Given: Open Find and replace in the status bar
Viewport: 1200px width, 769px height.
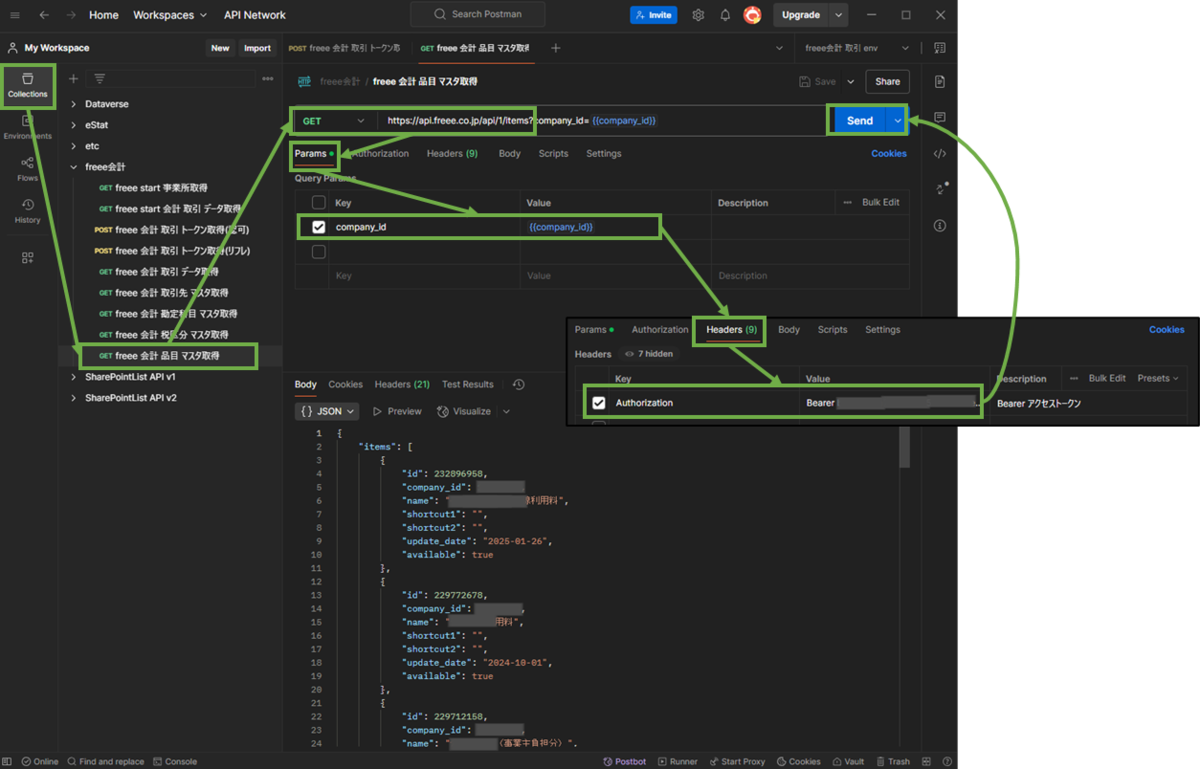Looking at the screenshot, I should 106,761.
